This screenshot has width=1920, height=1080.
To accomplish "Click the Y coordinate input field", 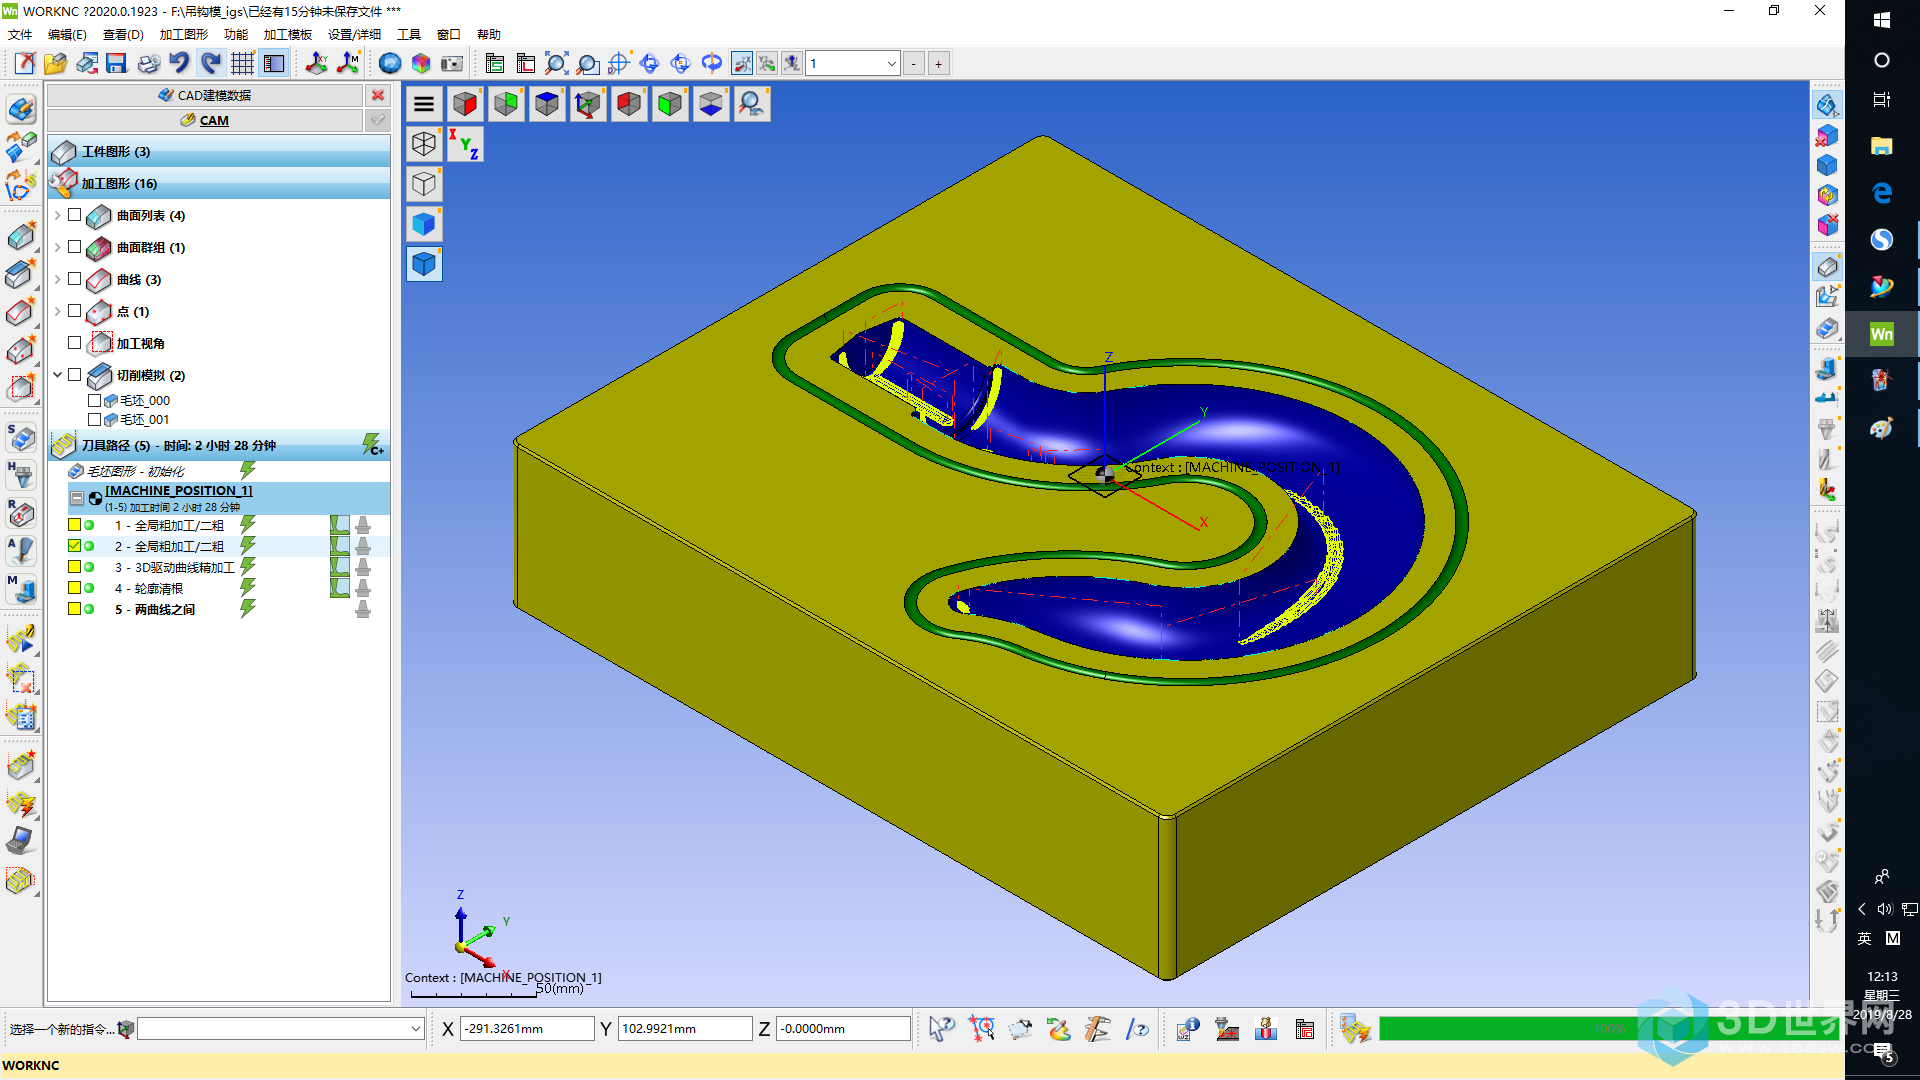I will click(685, 1028).
